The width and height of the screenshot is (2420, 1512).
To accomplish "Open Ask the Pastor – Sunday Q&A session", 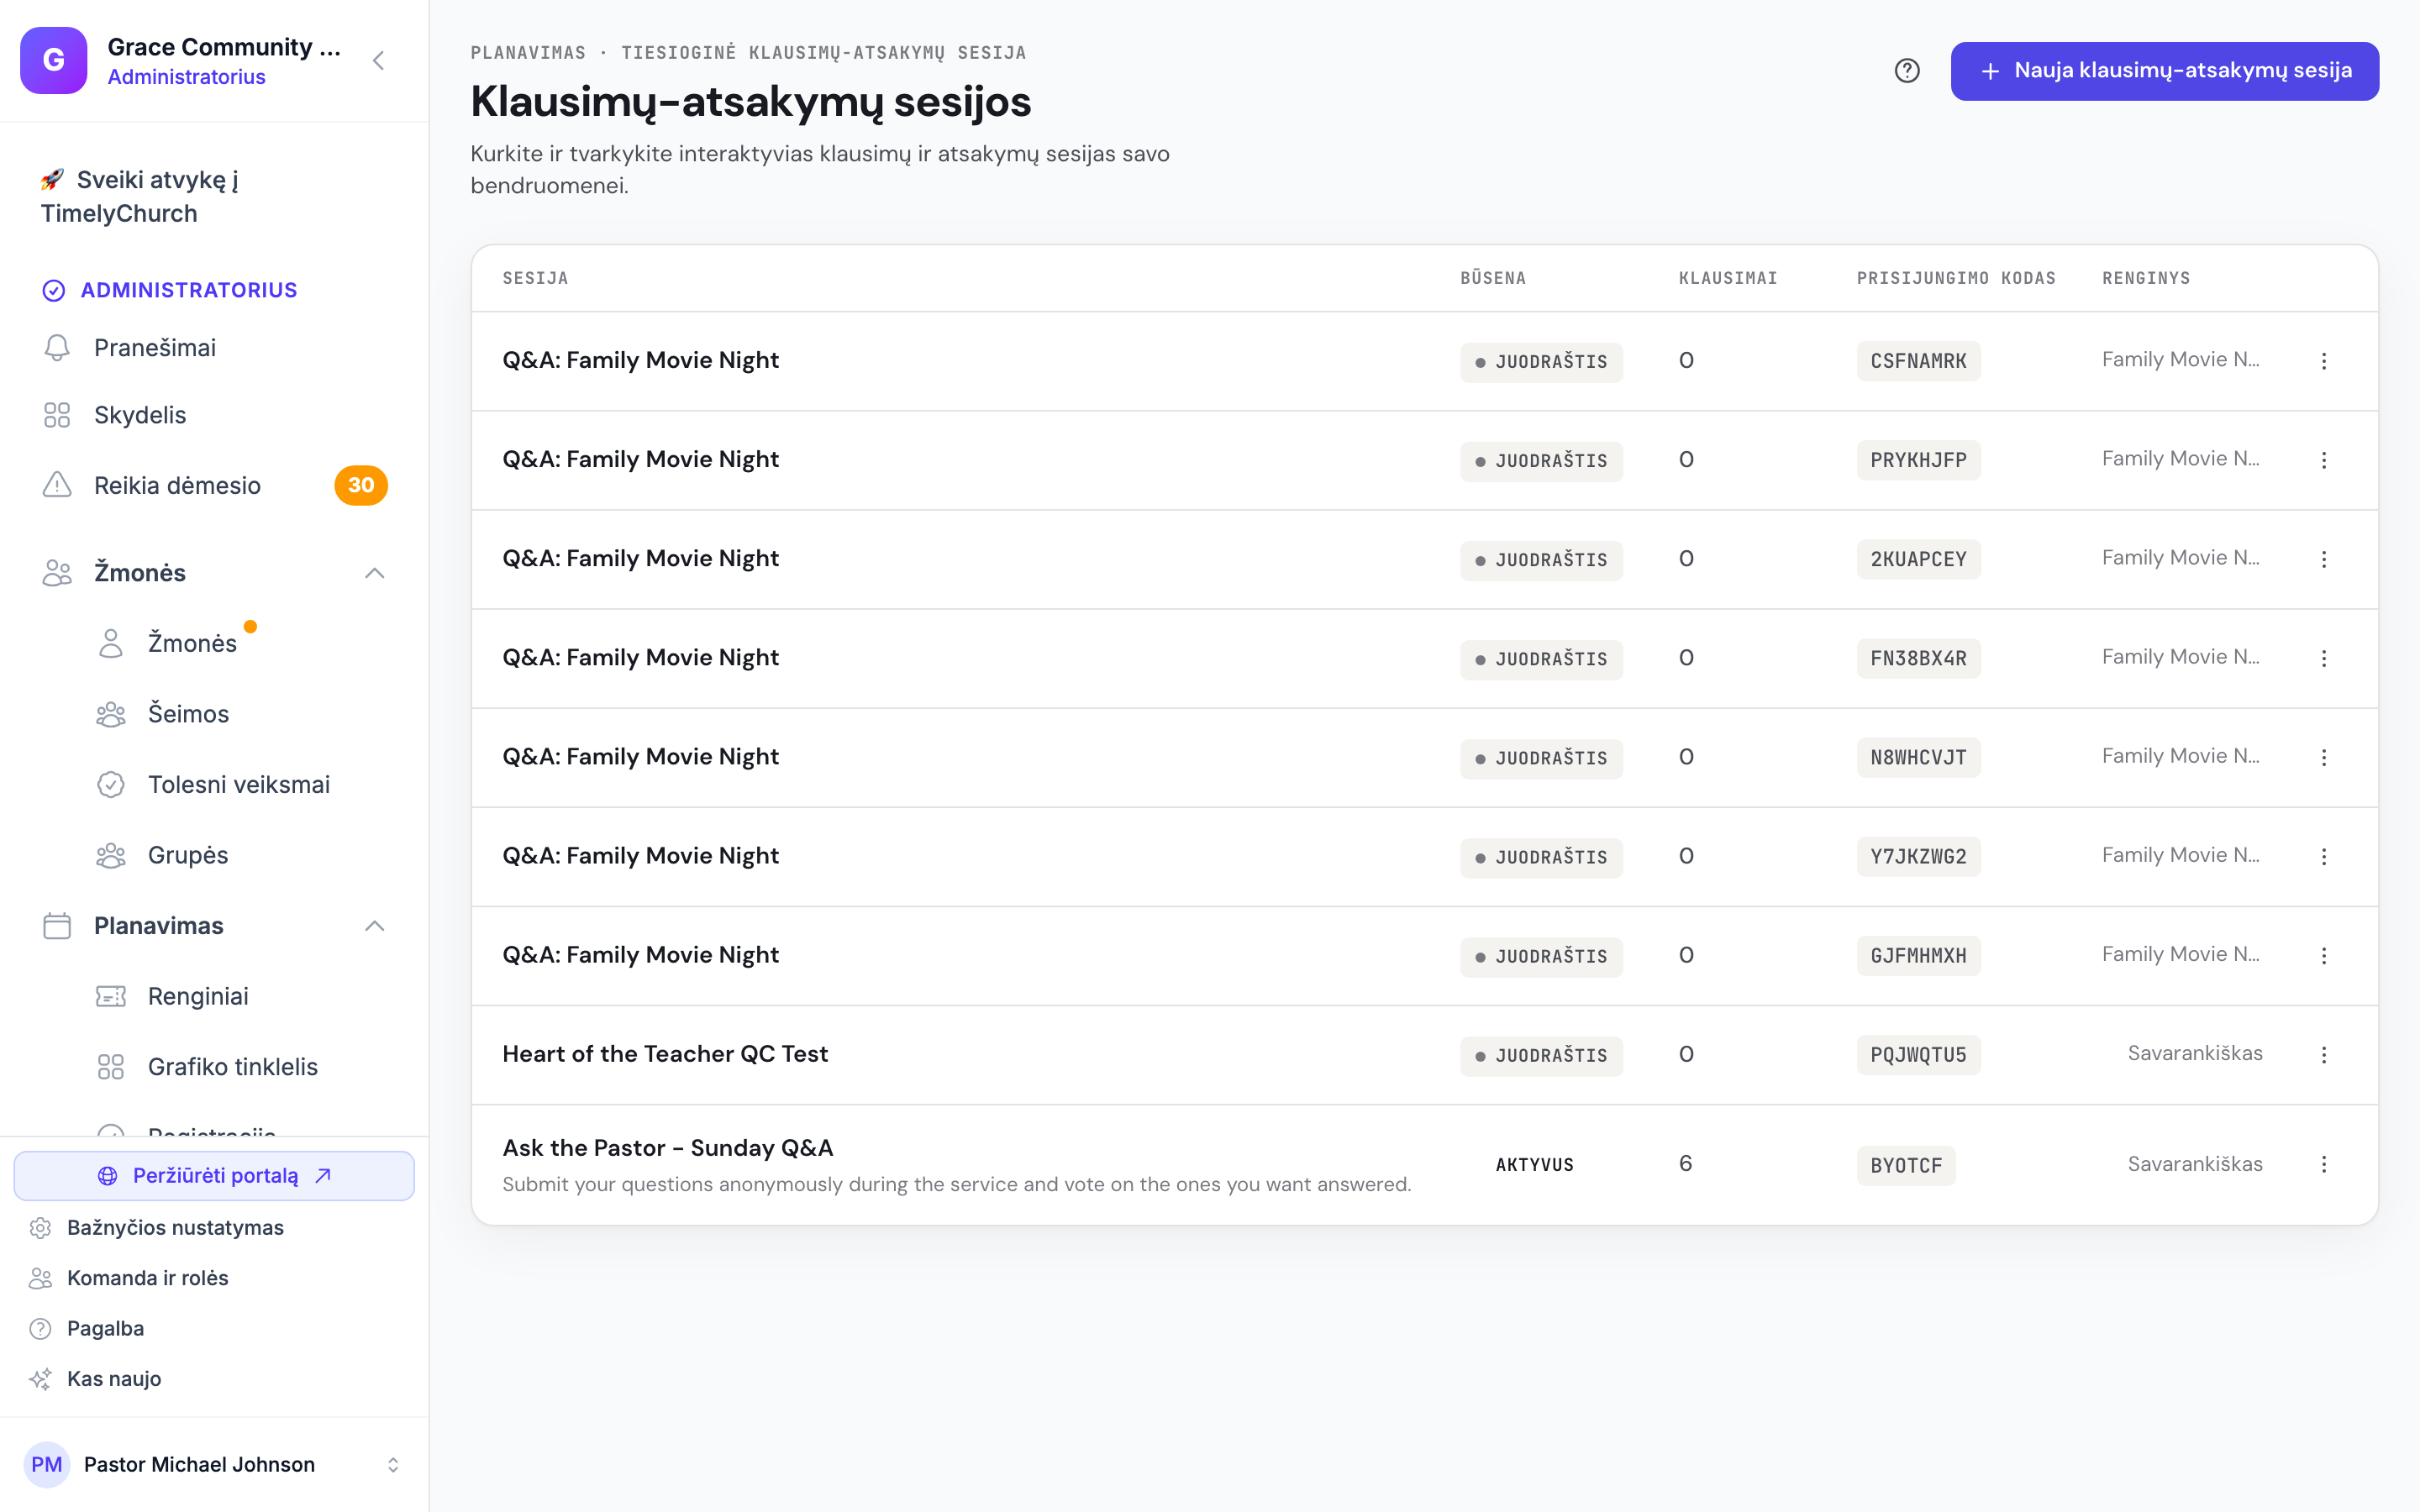I will [x=667, y=1148].
